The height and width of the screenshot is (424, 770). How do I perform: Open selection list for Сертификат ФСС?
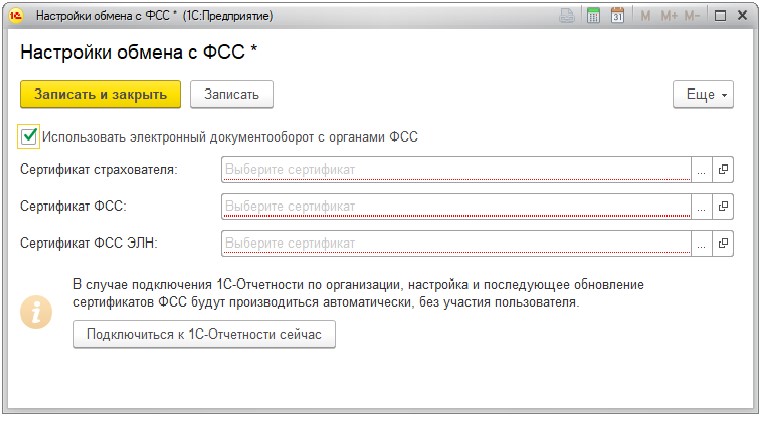[x=701, y=206]
